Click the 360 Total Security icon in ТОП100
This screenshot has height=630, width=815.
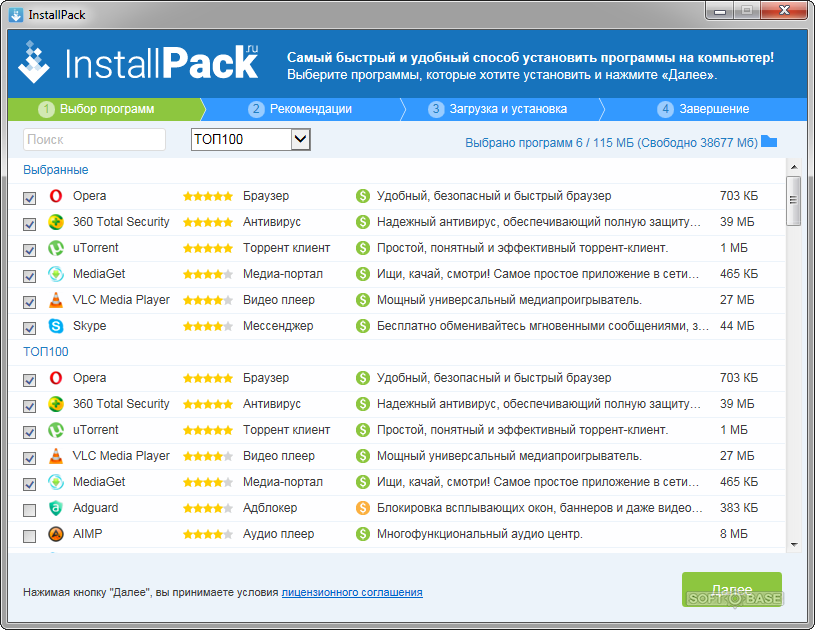pyautogui.click(x=56, y=404)
